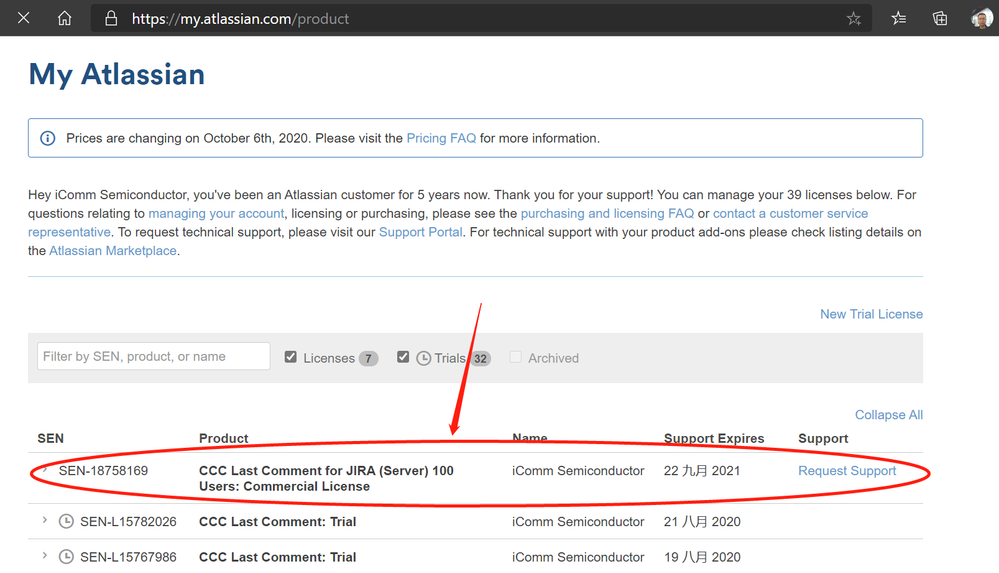The width and height of the screenshot is (999, 573).
Task: Click SEN-18758169 text
Action: 103,471
